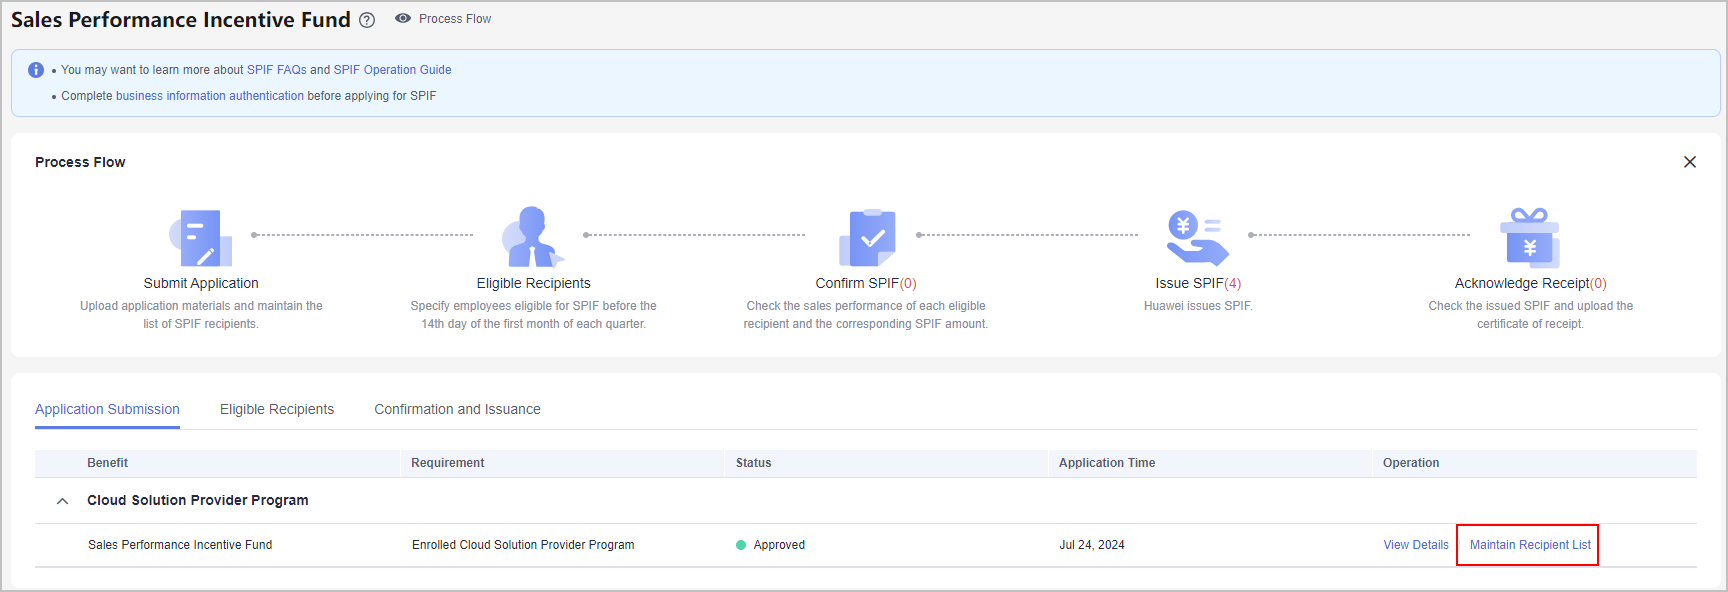Open the SPIF FAQs link
The width and height of the screenshot is (1728, 592).
click(277, 70)
